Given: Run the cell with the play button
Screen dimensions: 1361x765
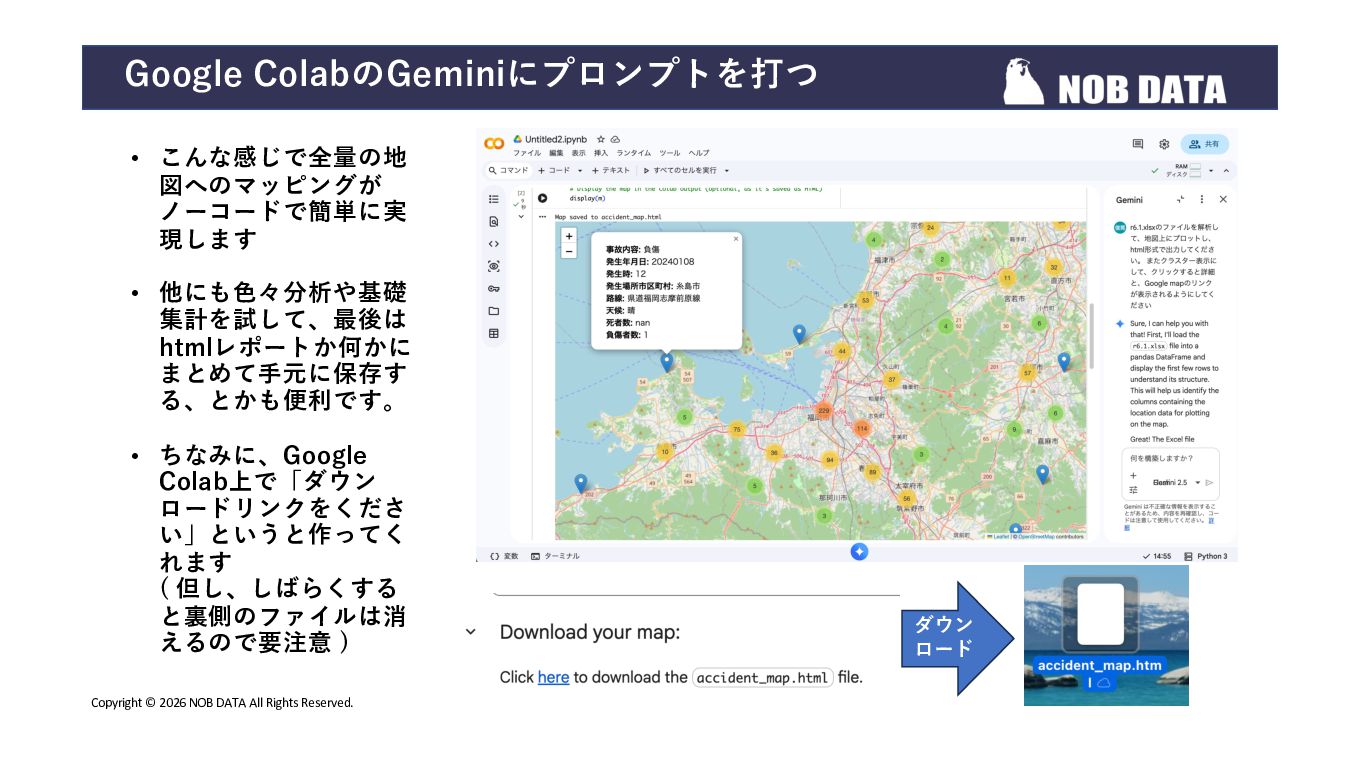Looking at the screenshot, I should point(542,198).
